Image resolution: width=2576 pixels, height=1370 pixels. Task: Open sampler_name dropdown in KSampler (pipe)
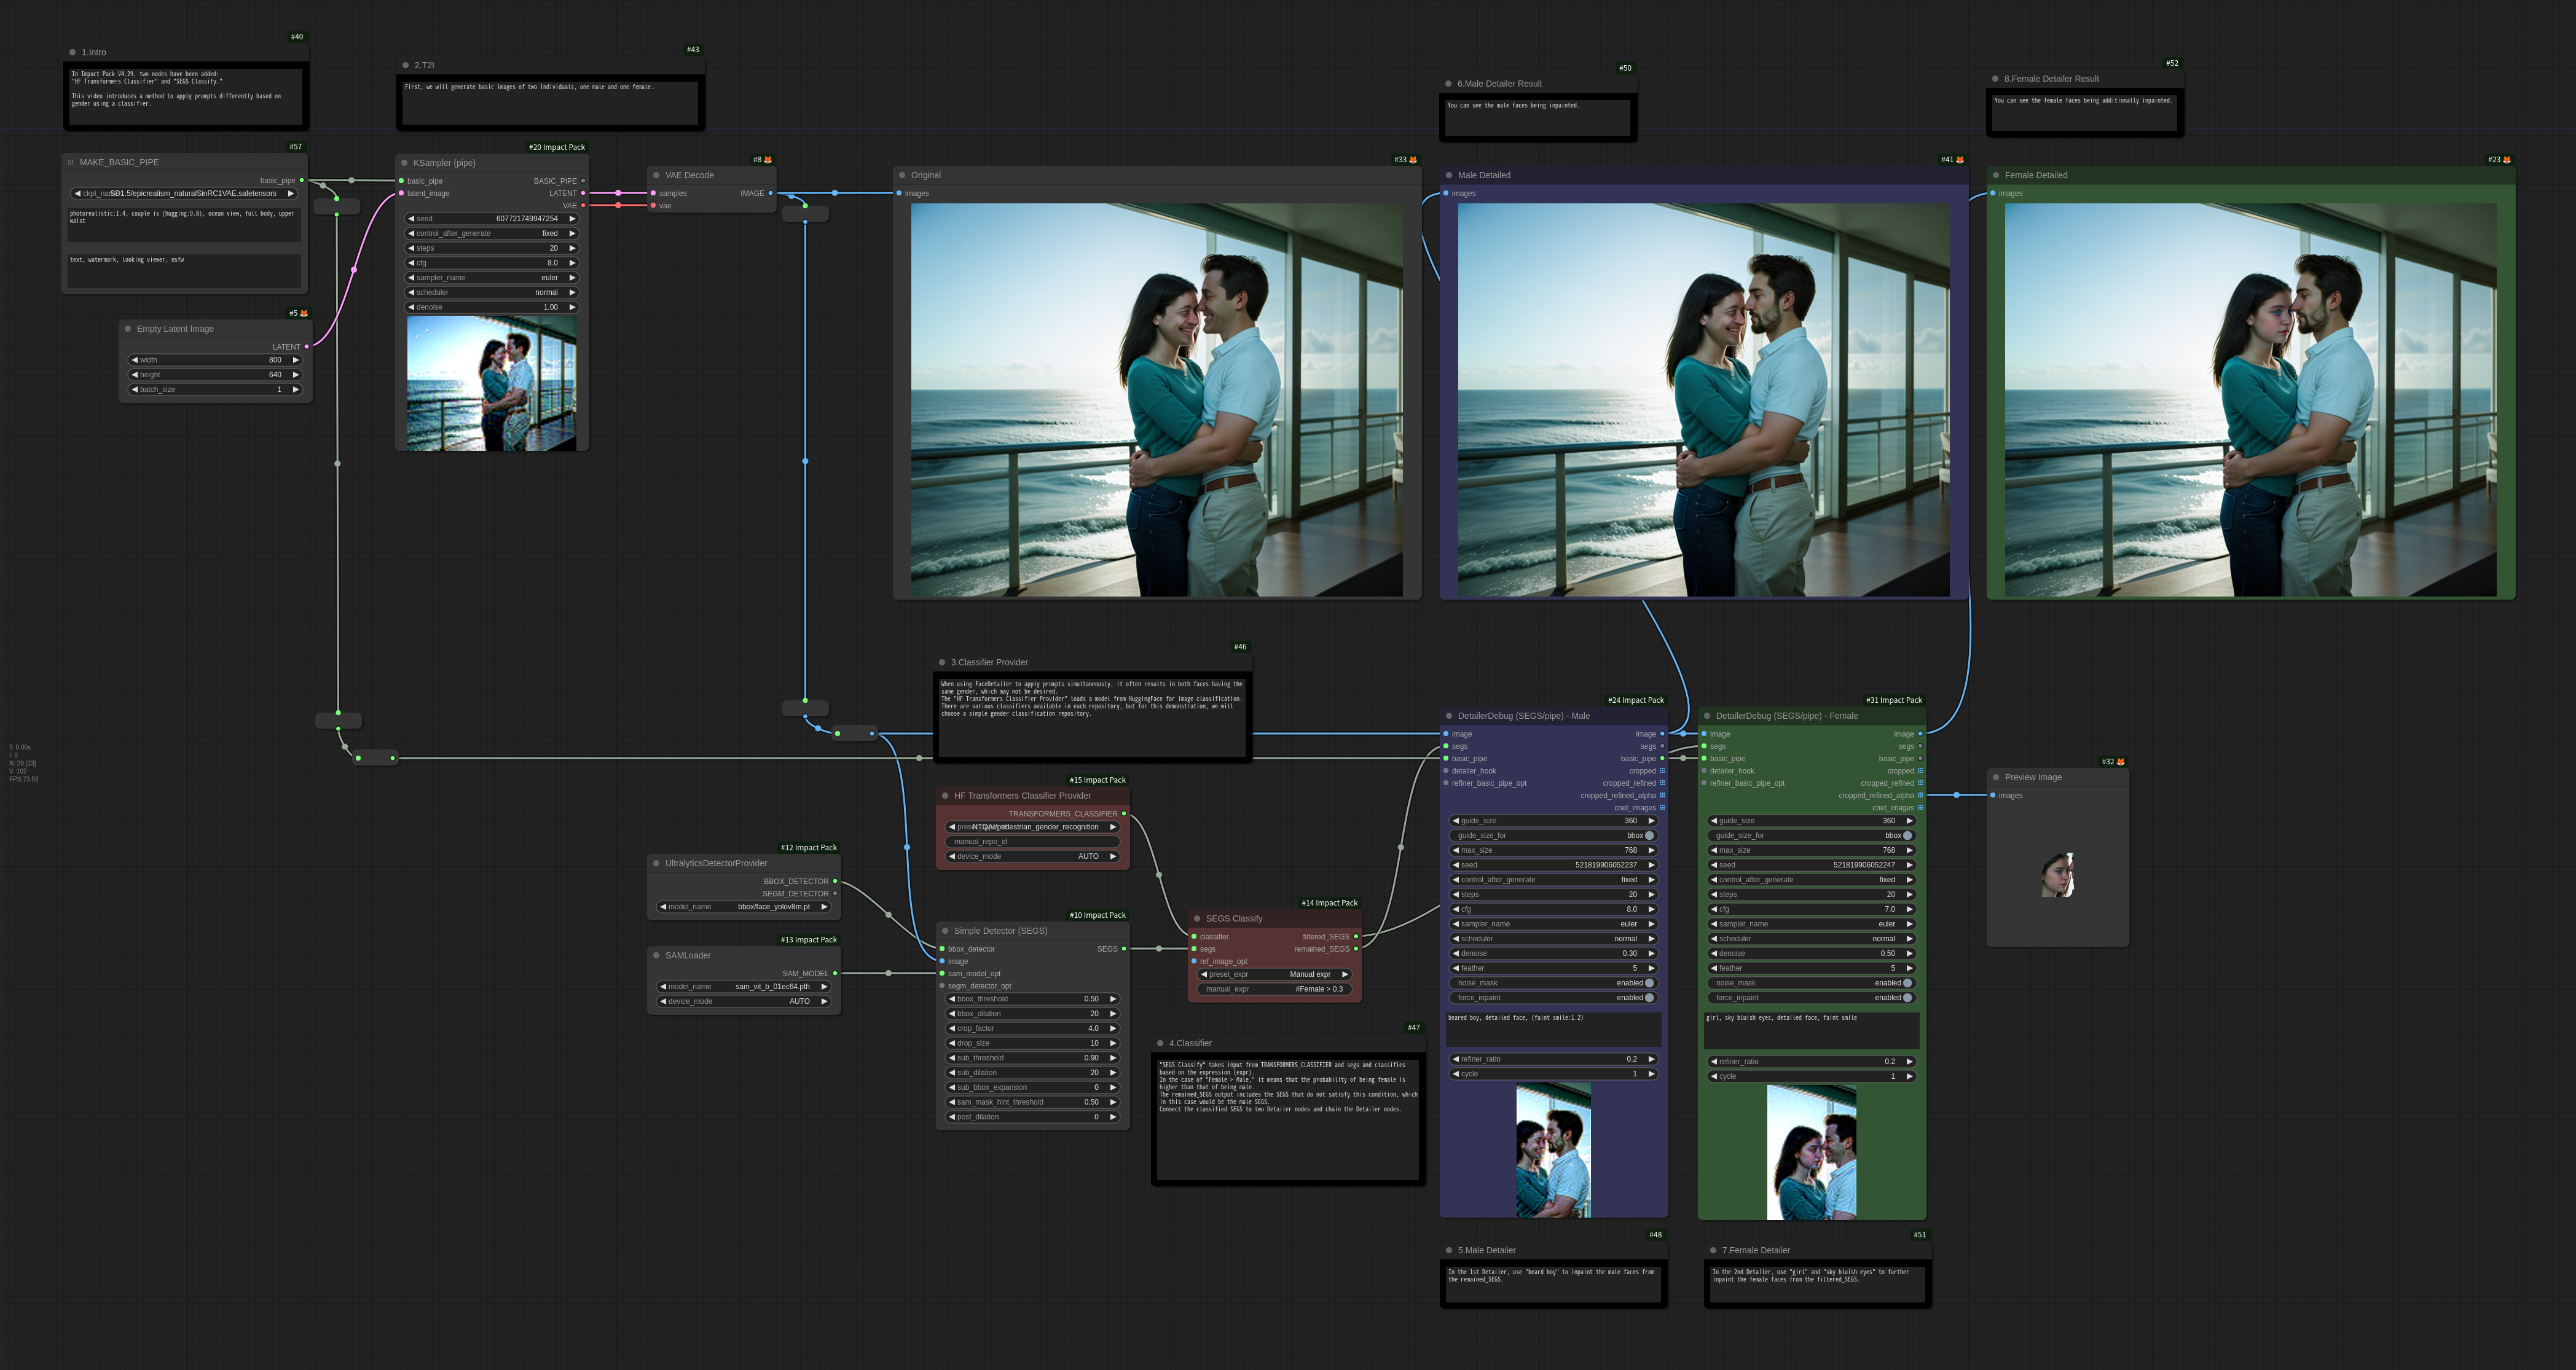click(491, 278)
